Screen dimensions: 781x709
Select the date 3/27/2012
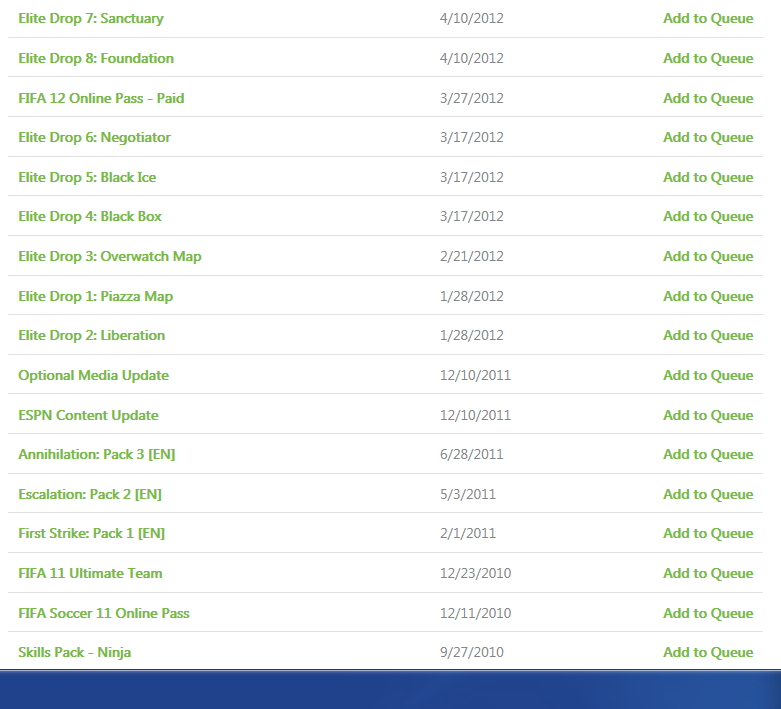click(472, 98)
